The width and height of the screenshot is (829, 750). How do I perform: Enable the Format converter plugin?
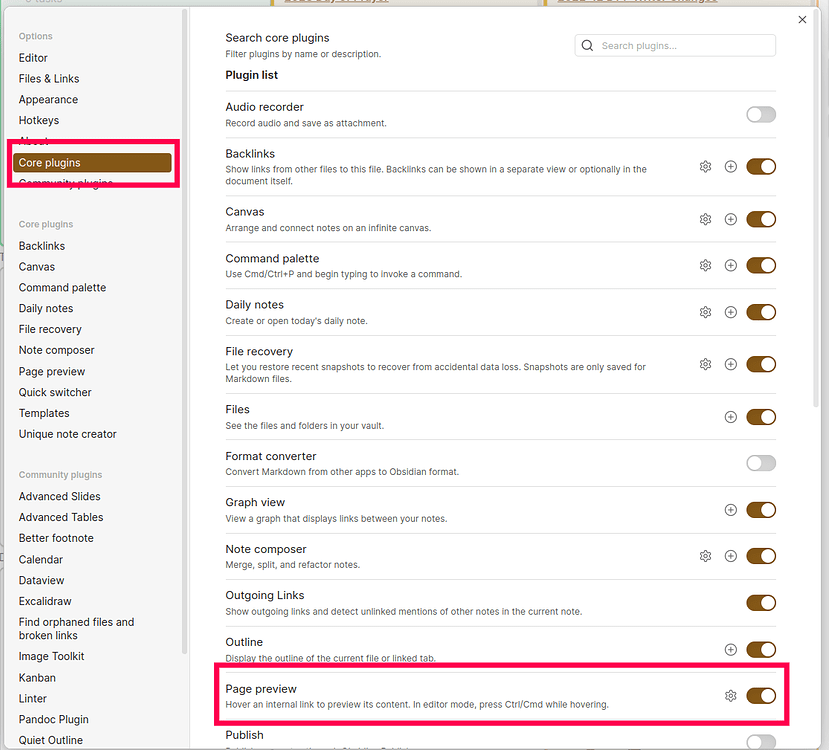pyautogui.click(x=761, y=464)
